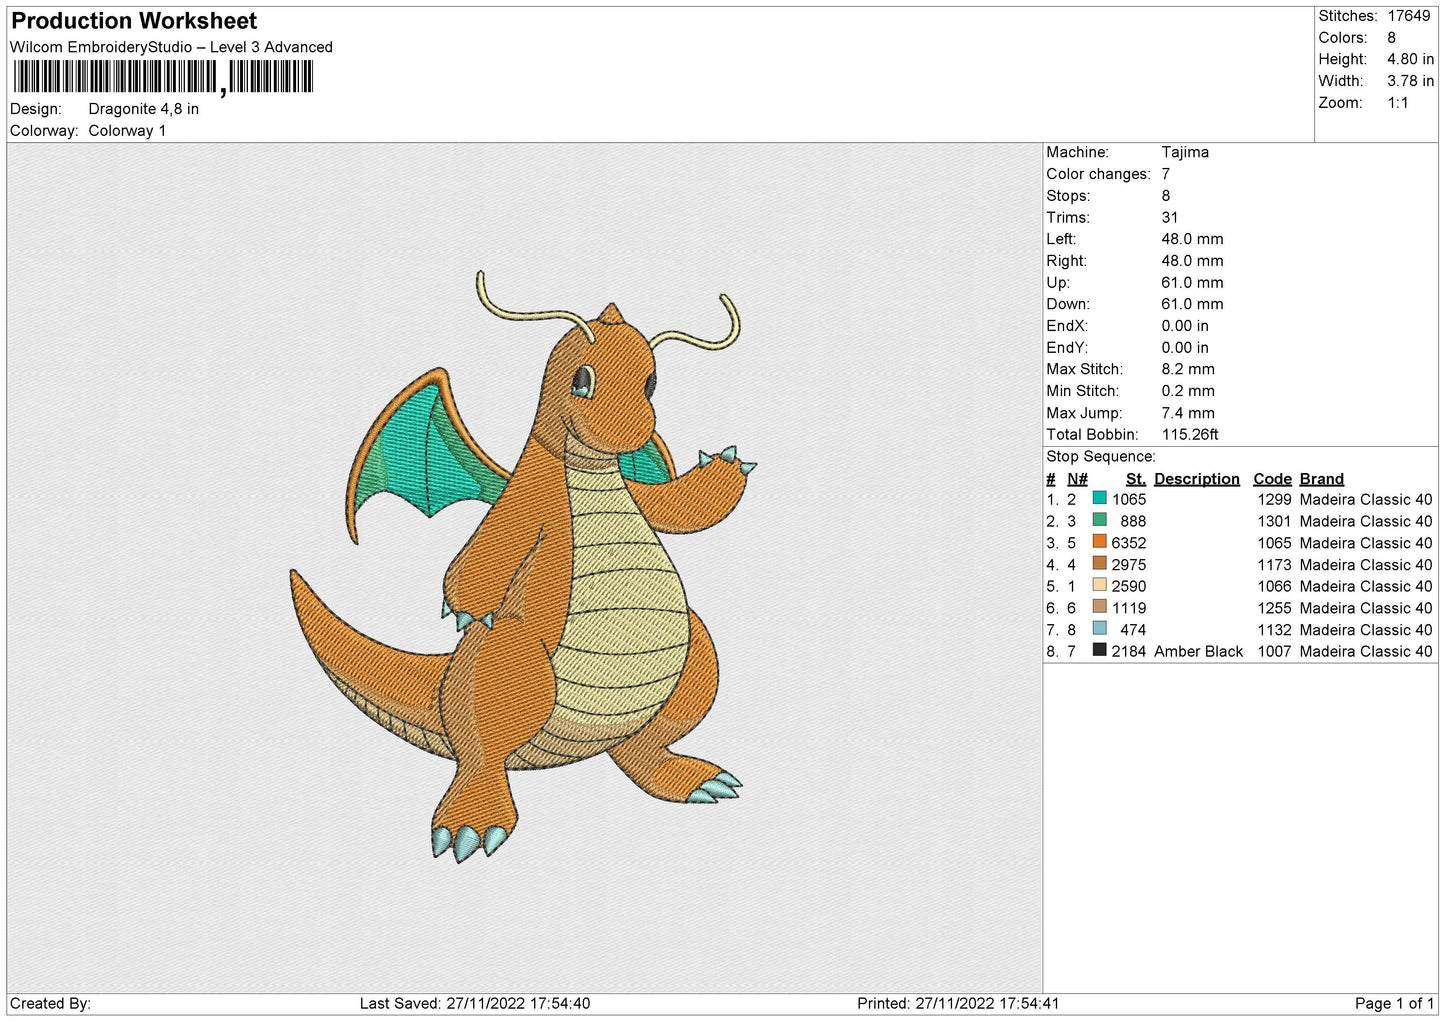The width and height of the screenshot is (1445, 1021).
Task: Click EndY value '0.00 in'
Action: 1185,348
